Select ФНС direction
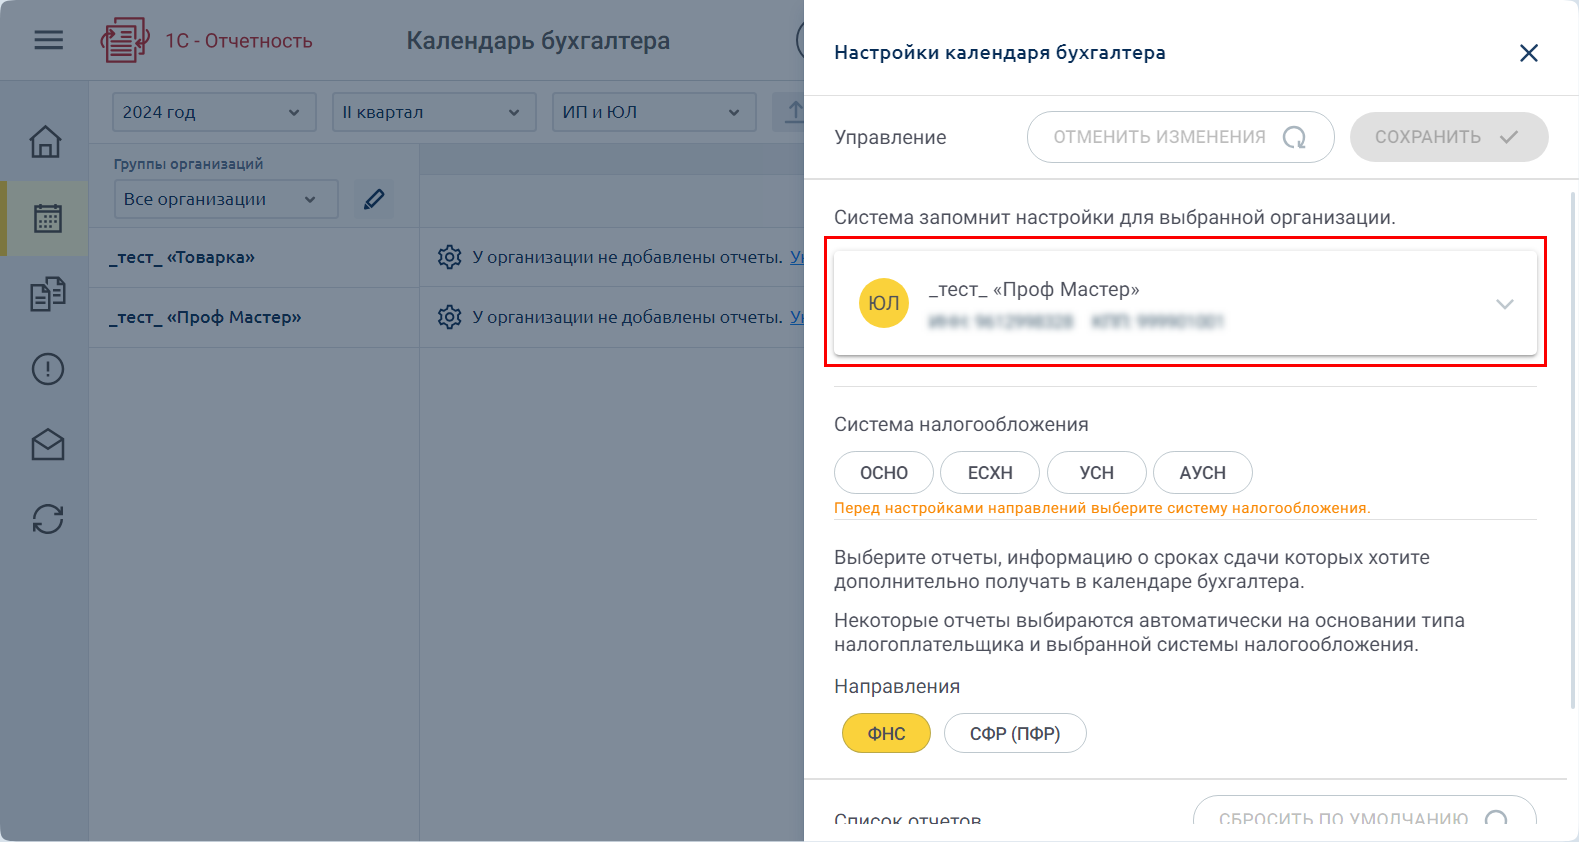1579x842 pixels. 886,733
